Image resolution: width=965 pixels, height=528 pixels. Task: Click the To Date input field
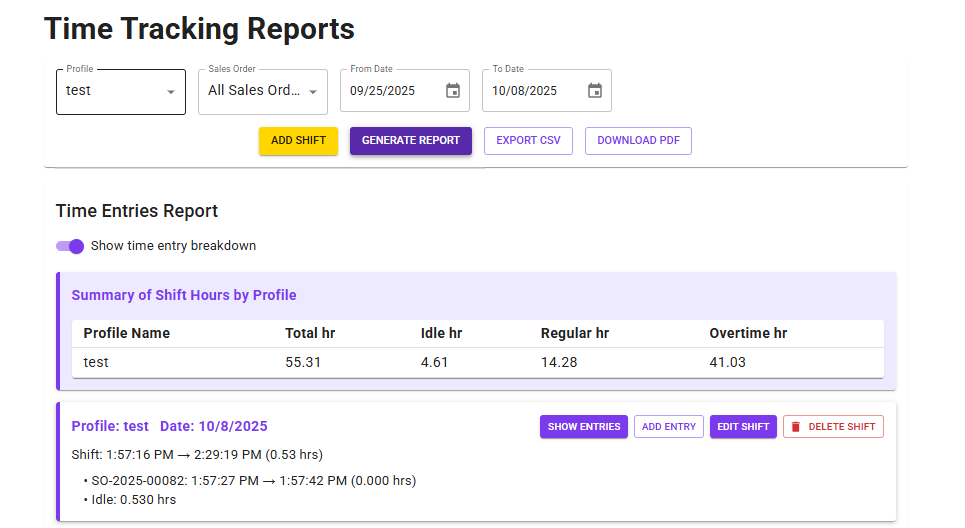tap(532, 91)
